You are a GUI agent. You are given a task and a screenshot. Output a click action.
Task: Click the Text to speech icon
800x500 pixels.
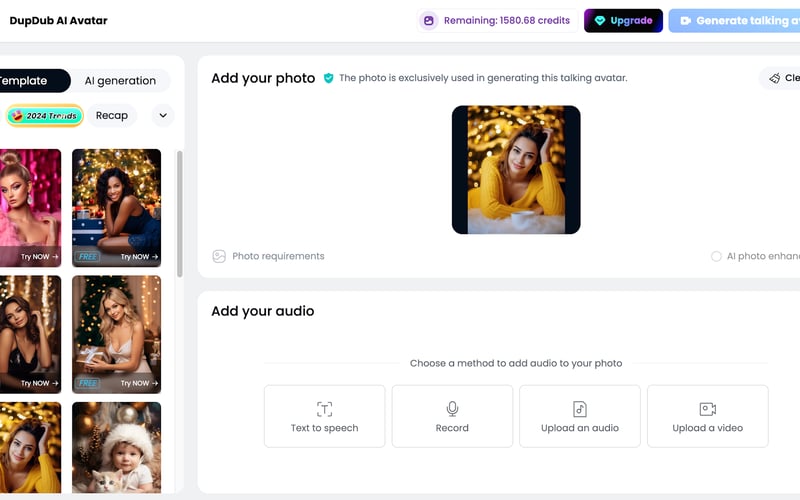(324, 409)
